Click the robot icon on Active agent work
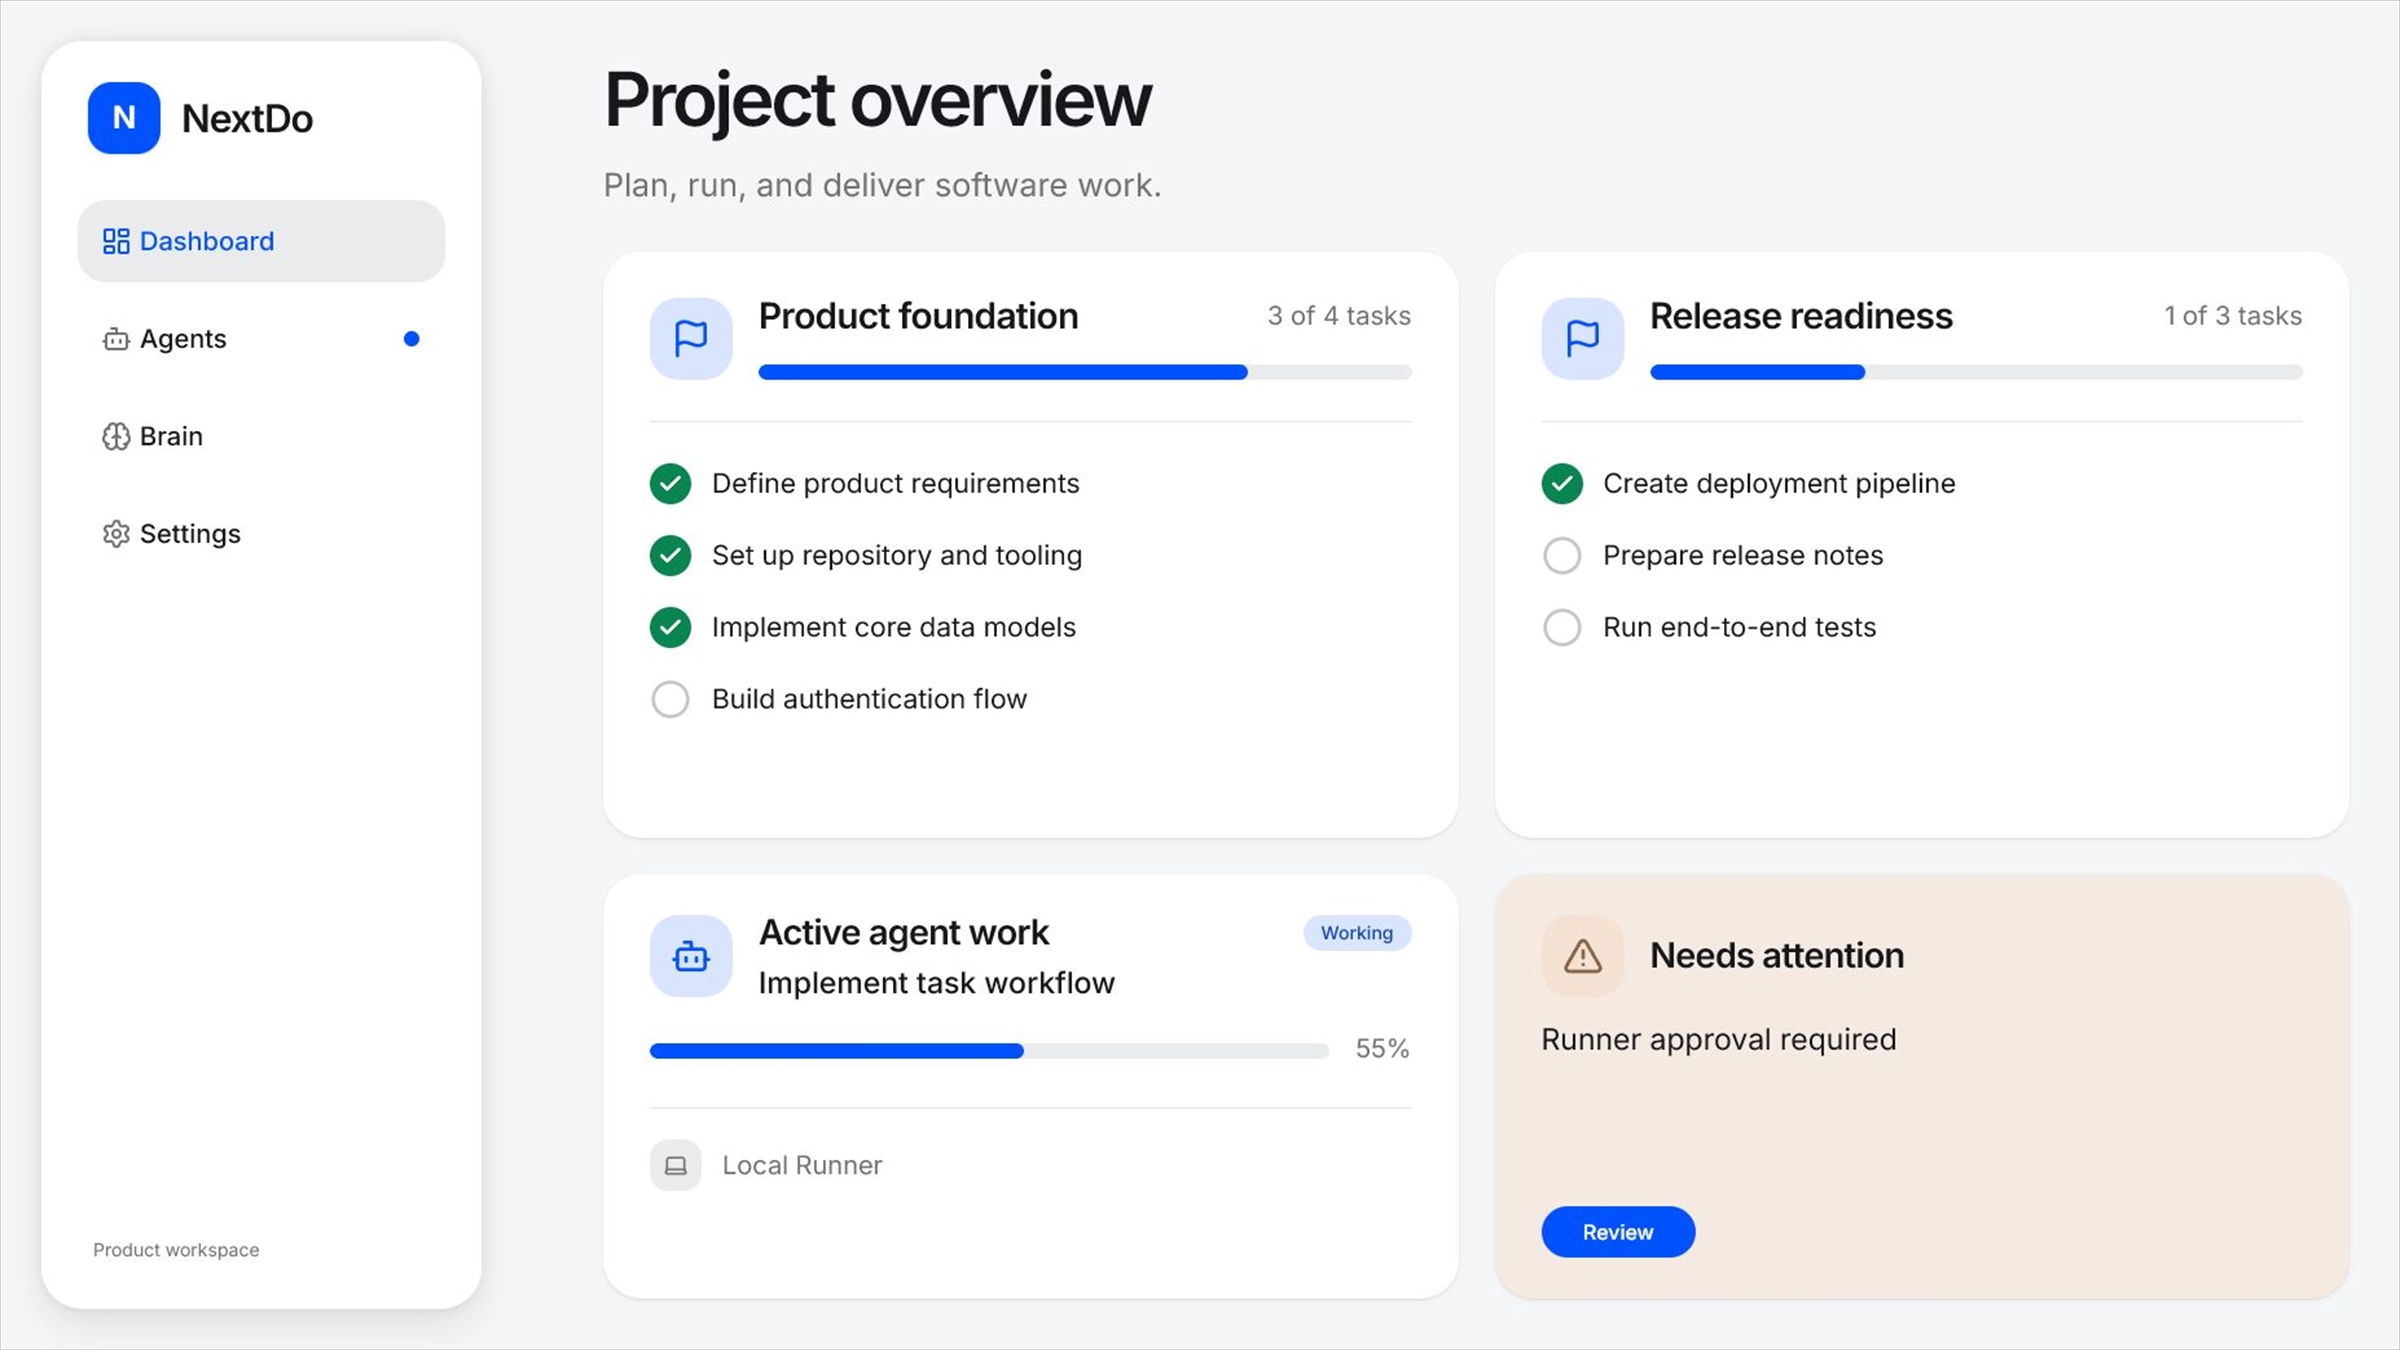2400x1350 pixels. pyautogui.click(x=691, y=956)
